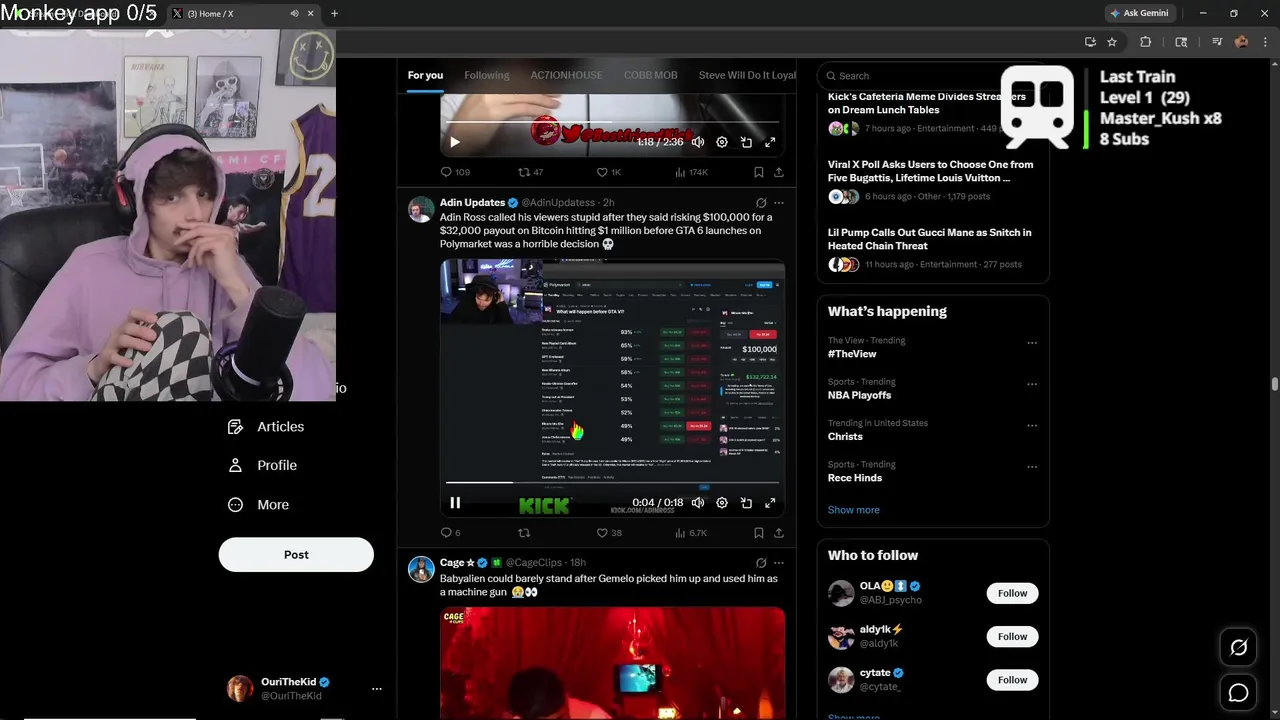Open Chrome extensions puzzle icon
The width and height of the screenshot is (1280, 720).
pos(1146,42)
